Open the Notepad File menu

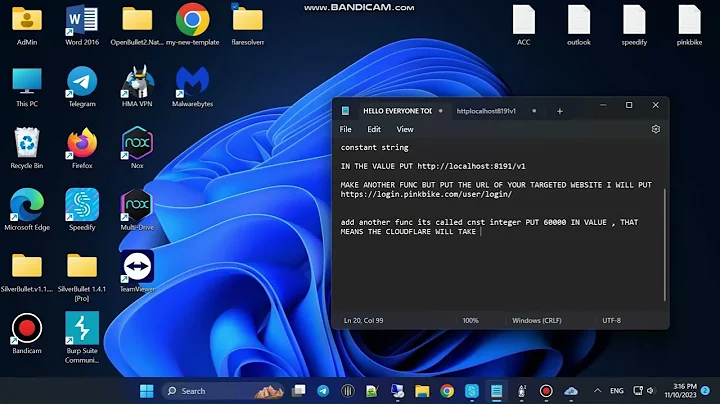345,129
